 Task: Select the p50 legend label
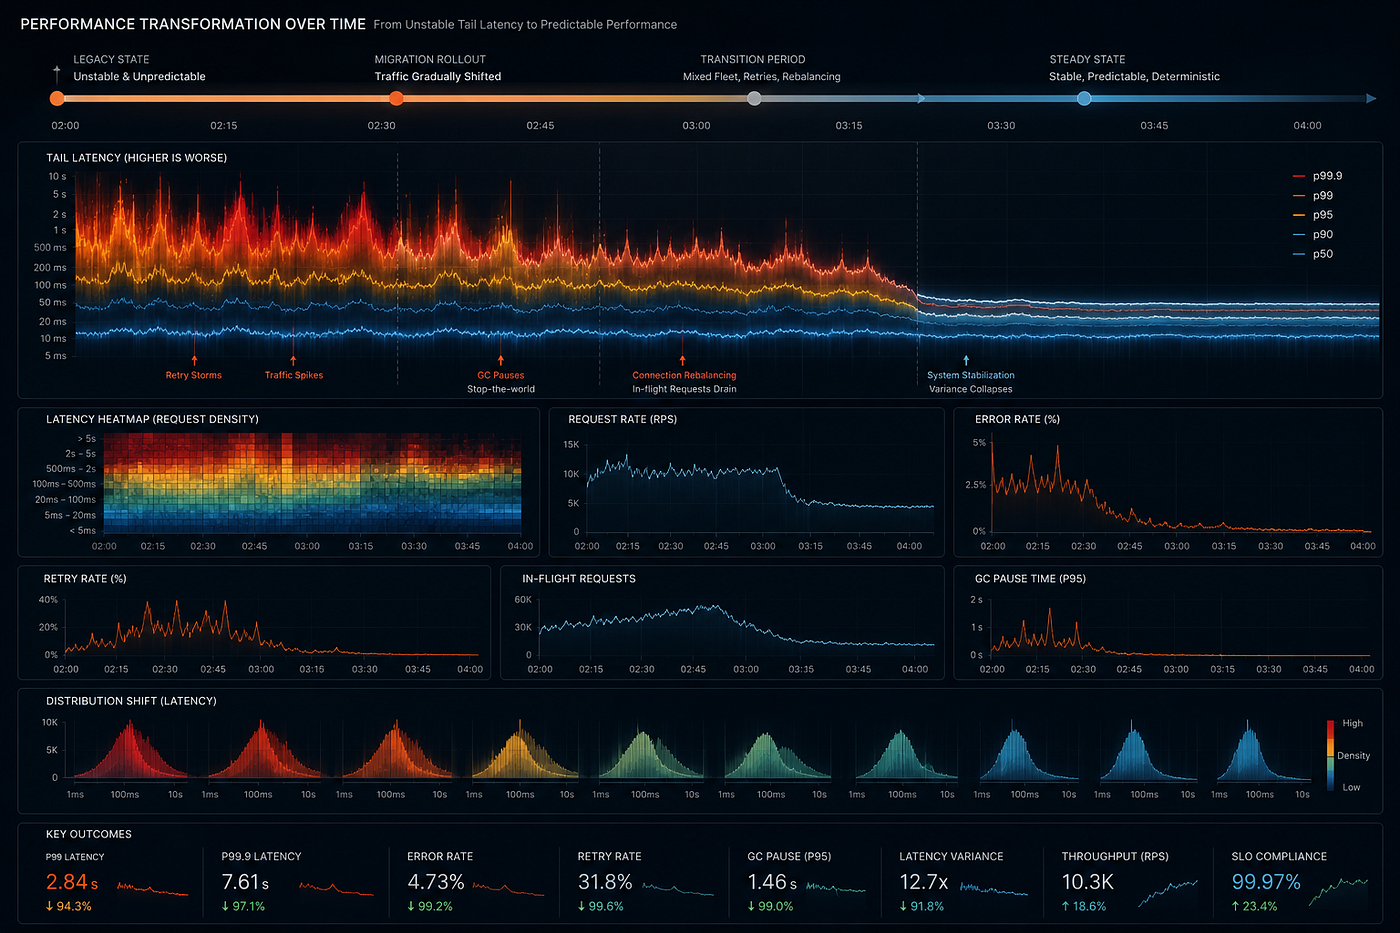[1323, 254]
